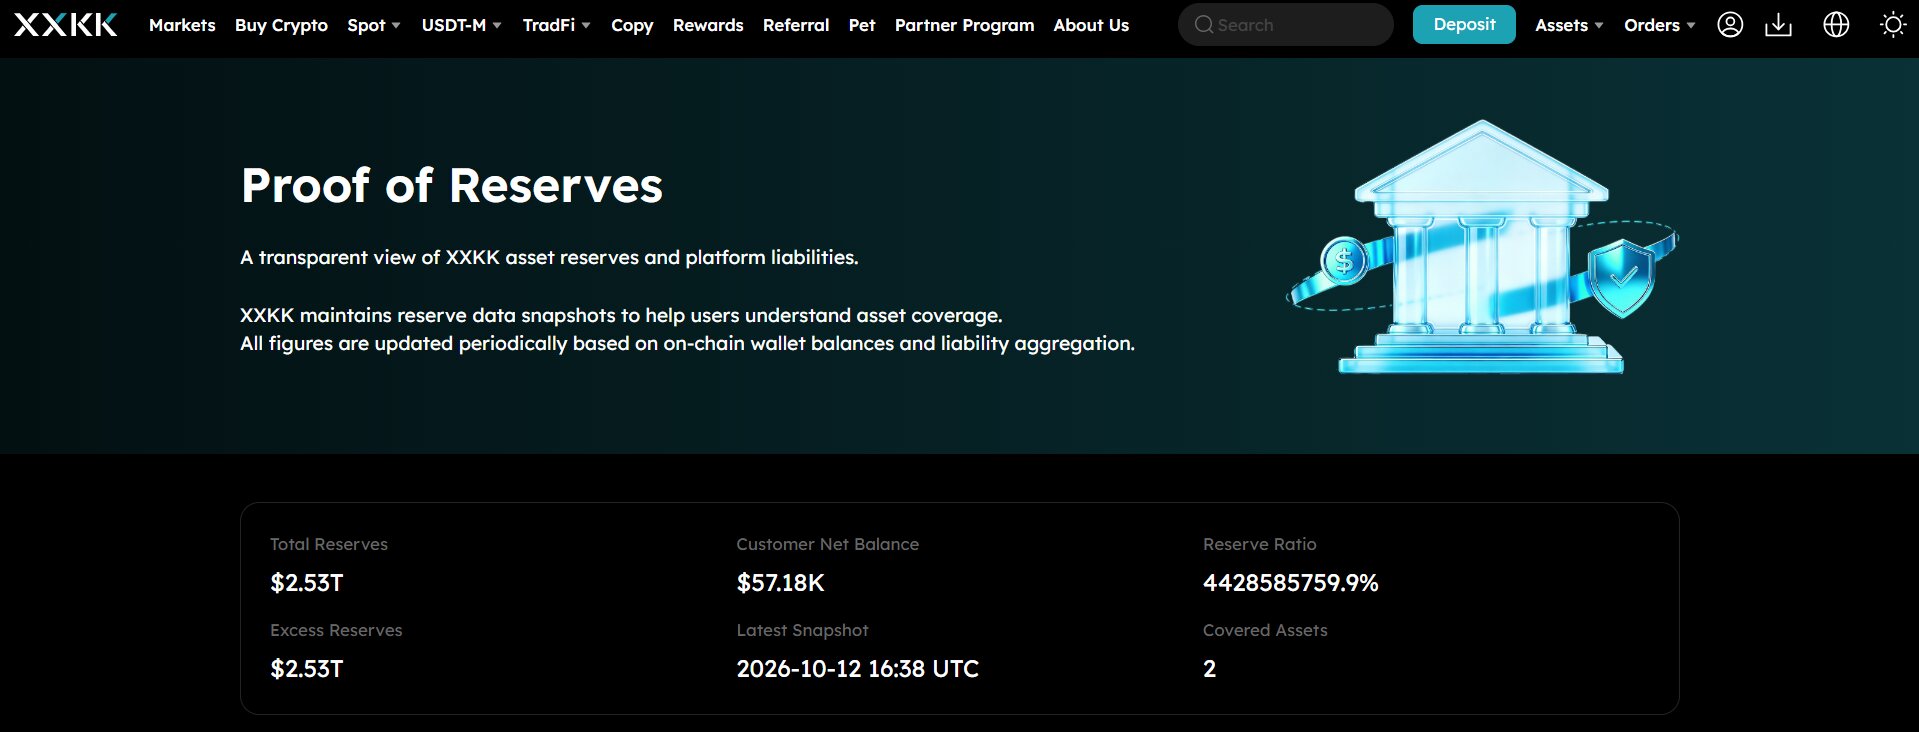Click the XXKK logo
This screenshot has width=1919, height=732.
coord(66,25)
